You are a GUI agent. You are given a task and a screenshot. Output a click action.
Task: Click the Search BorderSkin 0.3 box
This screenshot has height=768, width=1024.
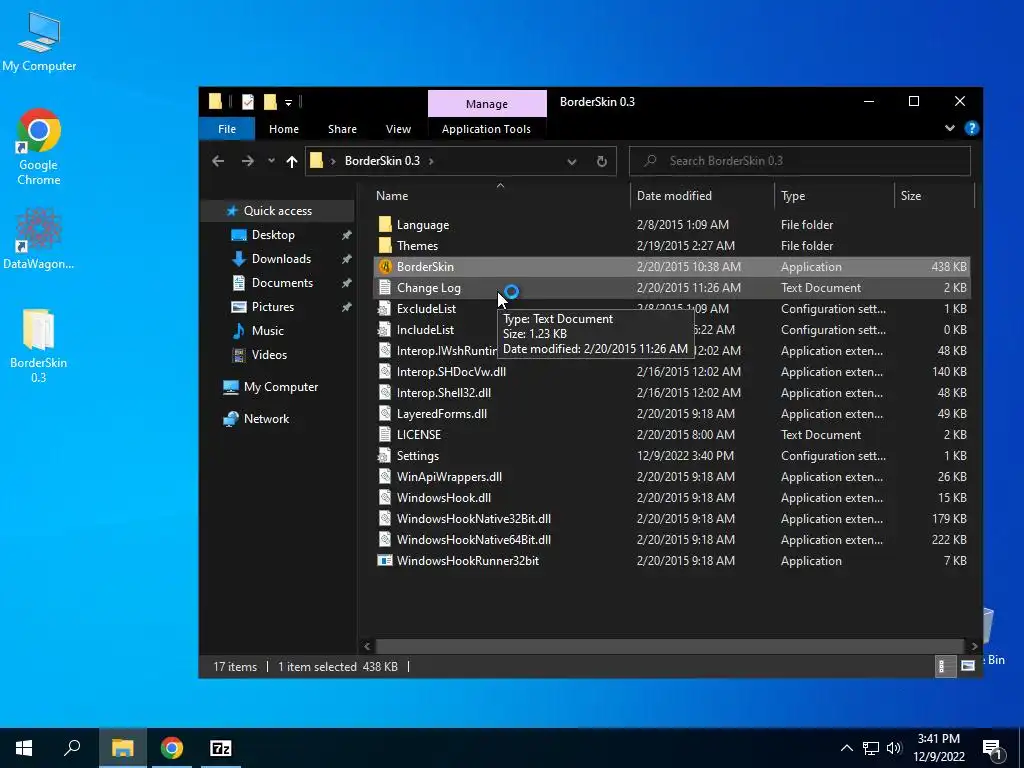[x=799, y=161]
